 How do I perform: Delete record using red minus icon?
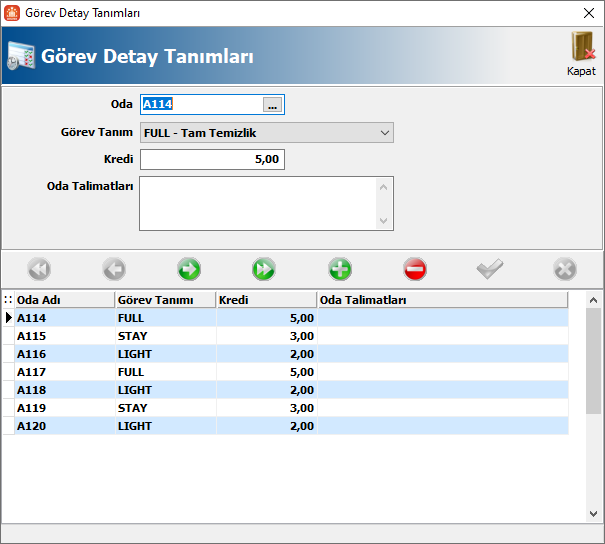pyautogui.click(x=415, y=269)
